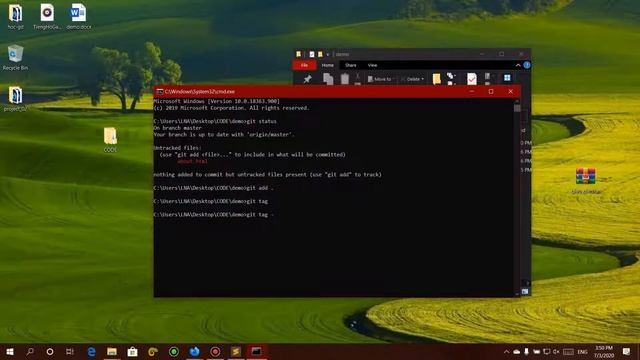Screen dimensions: 640x360
Task: Select the project_02 desktop icon
Action: click(x=16, y=99)
